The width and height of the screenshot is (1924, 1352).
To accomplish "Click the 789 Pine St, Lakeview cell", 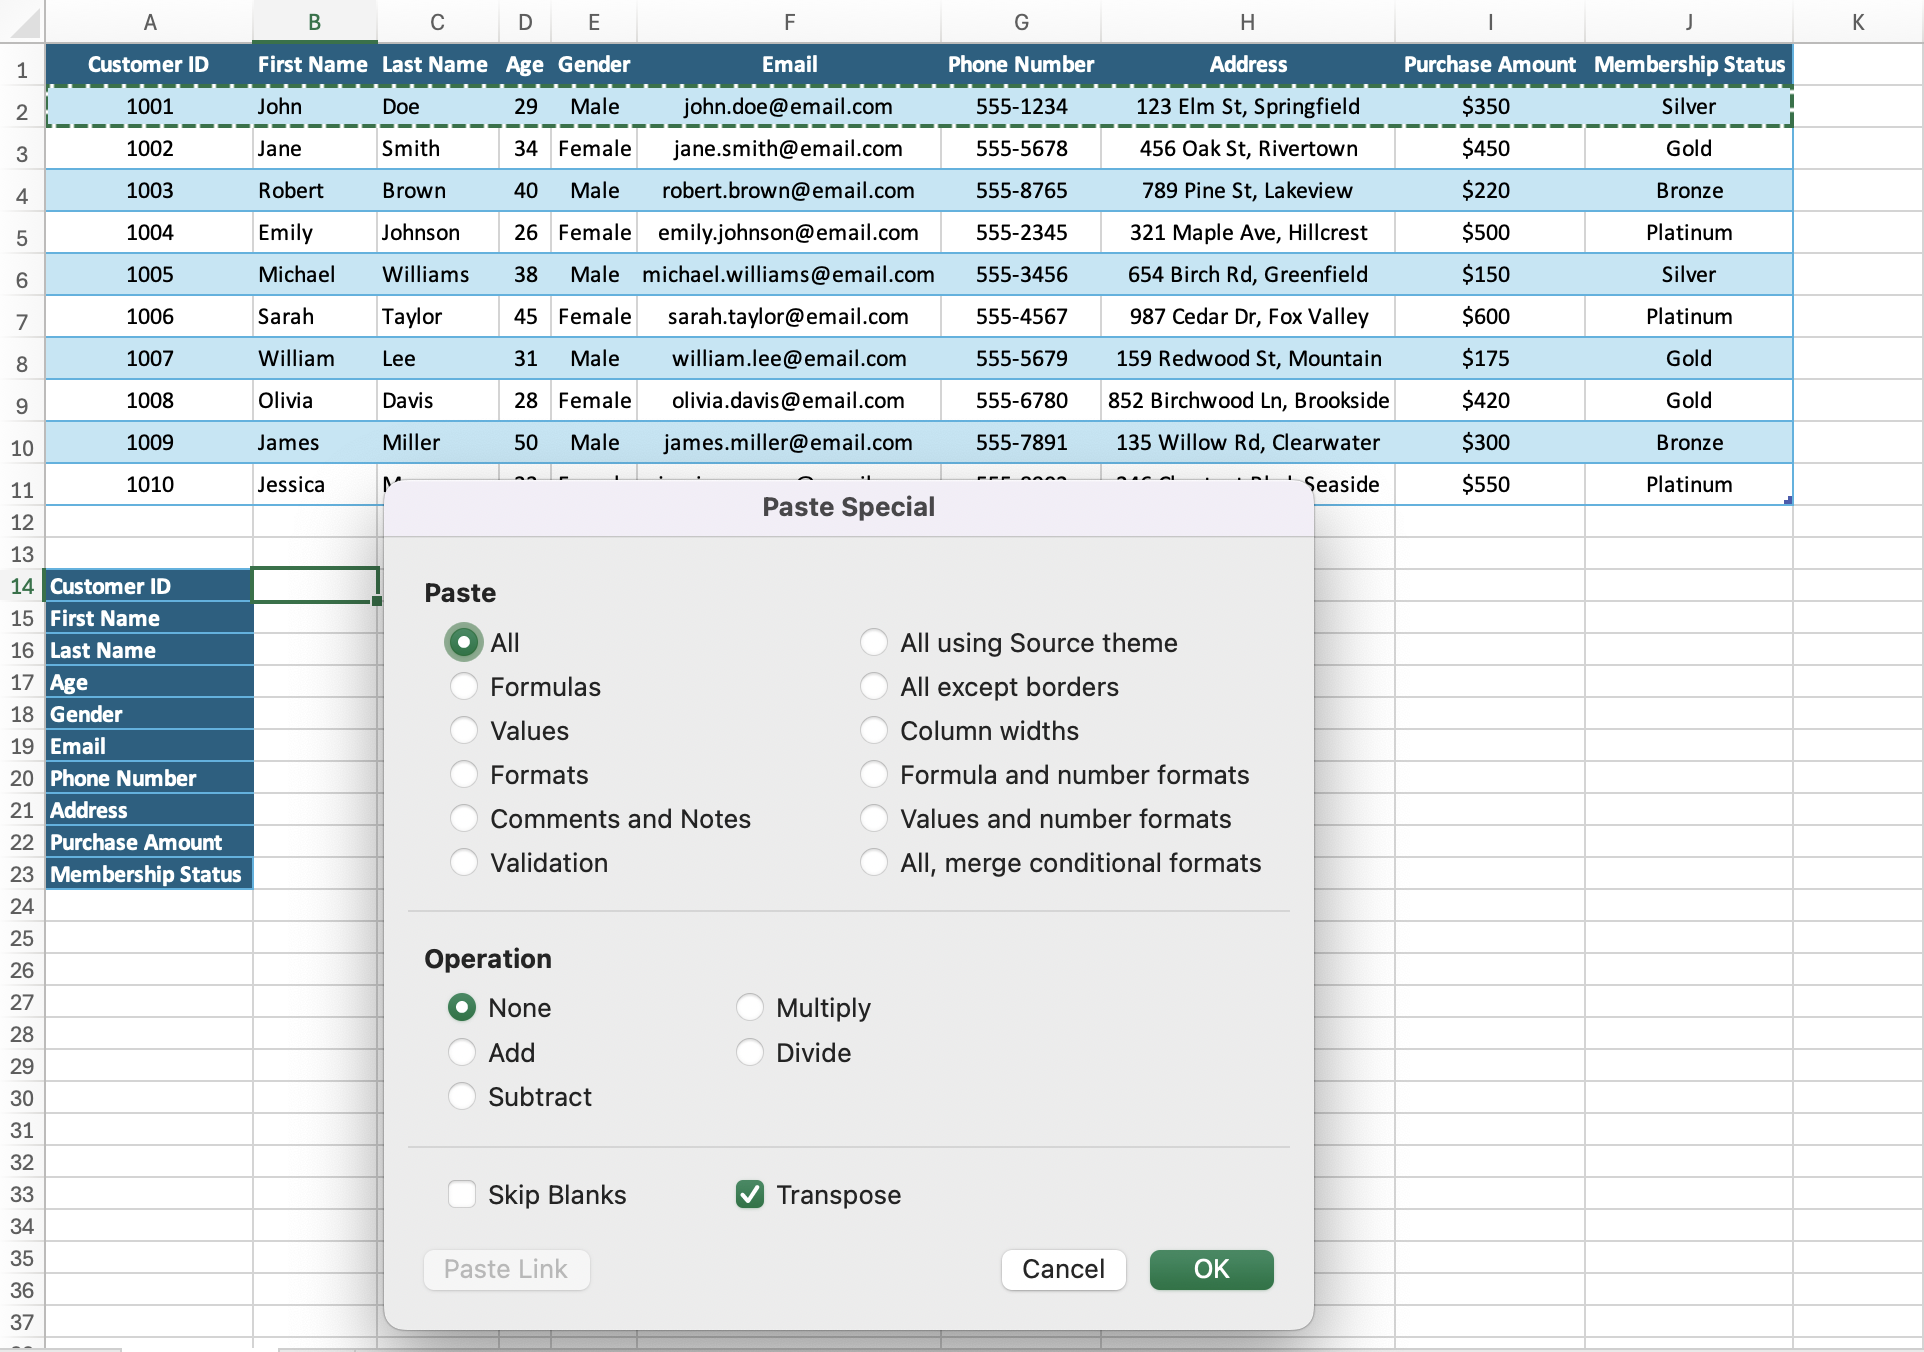I will tap(1247, 190).
